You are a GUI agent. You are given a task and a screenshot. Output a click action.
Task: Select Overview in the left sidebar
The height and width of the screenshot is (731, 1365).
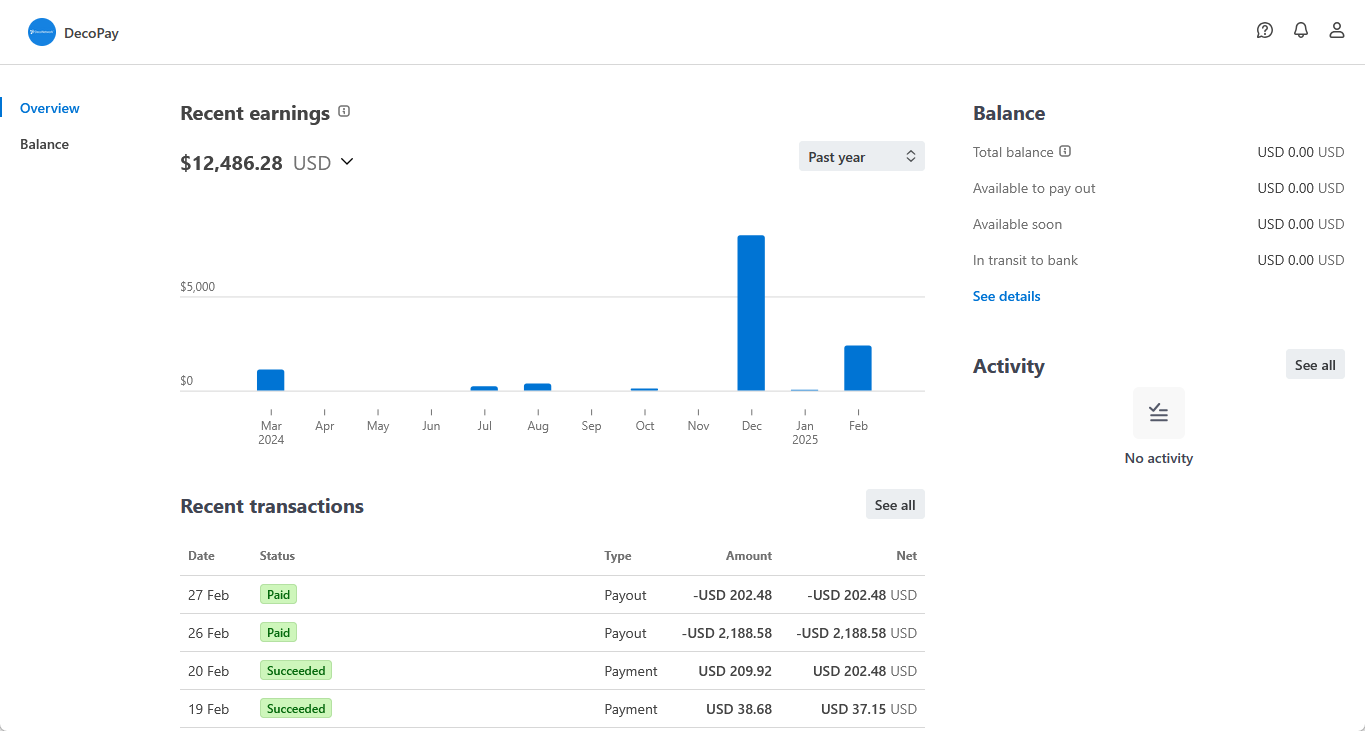48,108
